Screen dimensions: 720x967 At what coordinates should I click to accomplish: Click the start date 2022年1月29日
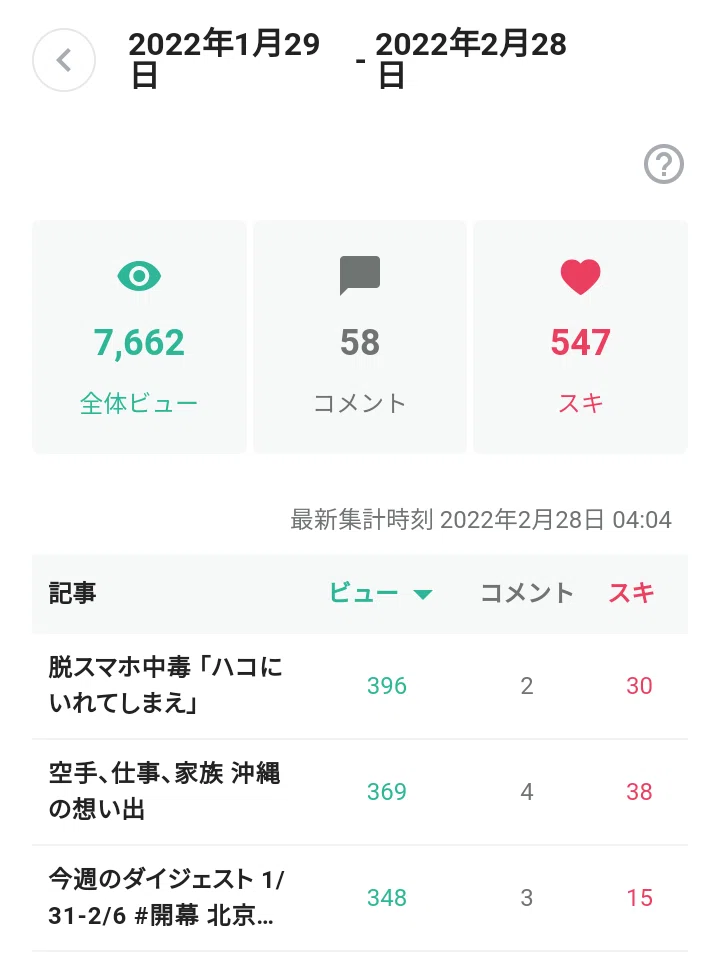[x=224, y=60]
